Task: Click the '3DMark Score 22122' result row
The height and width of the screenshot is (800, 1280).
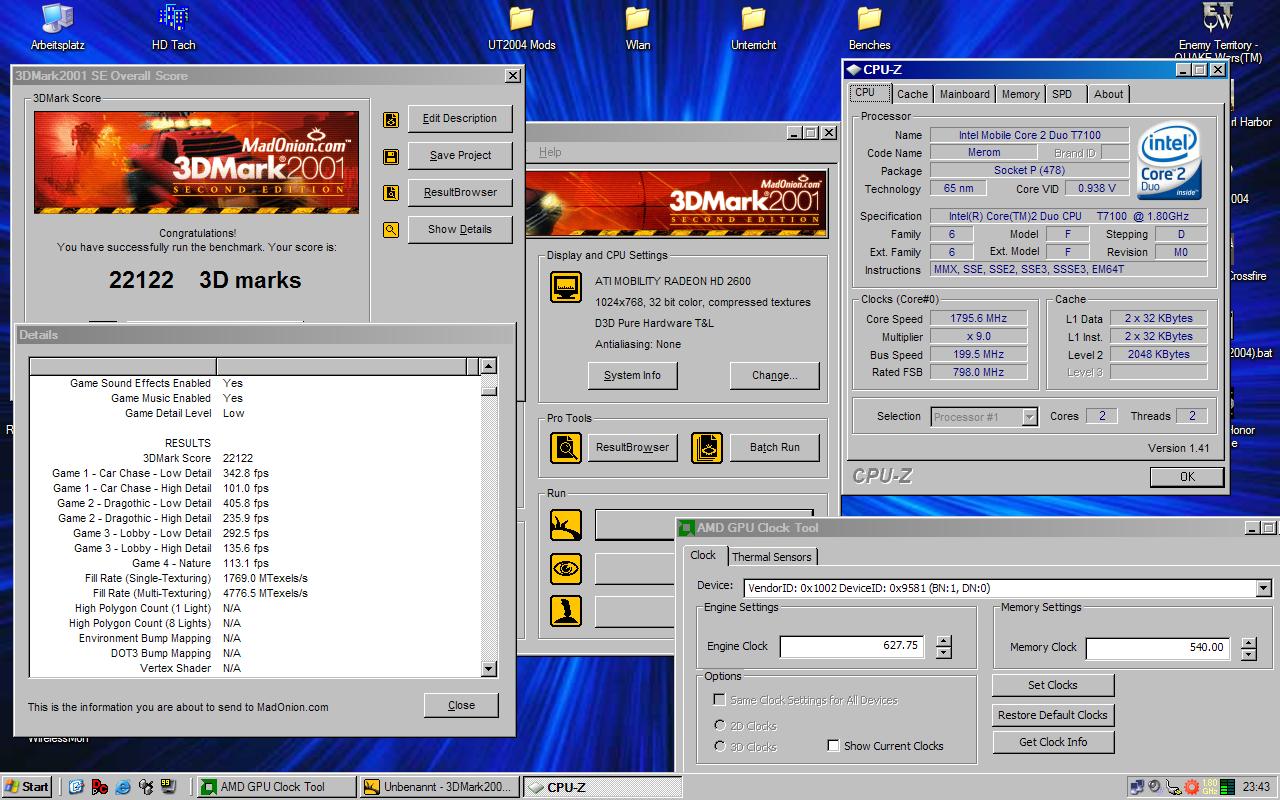Action: [x=256, y=458]
